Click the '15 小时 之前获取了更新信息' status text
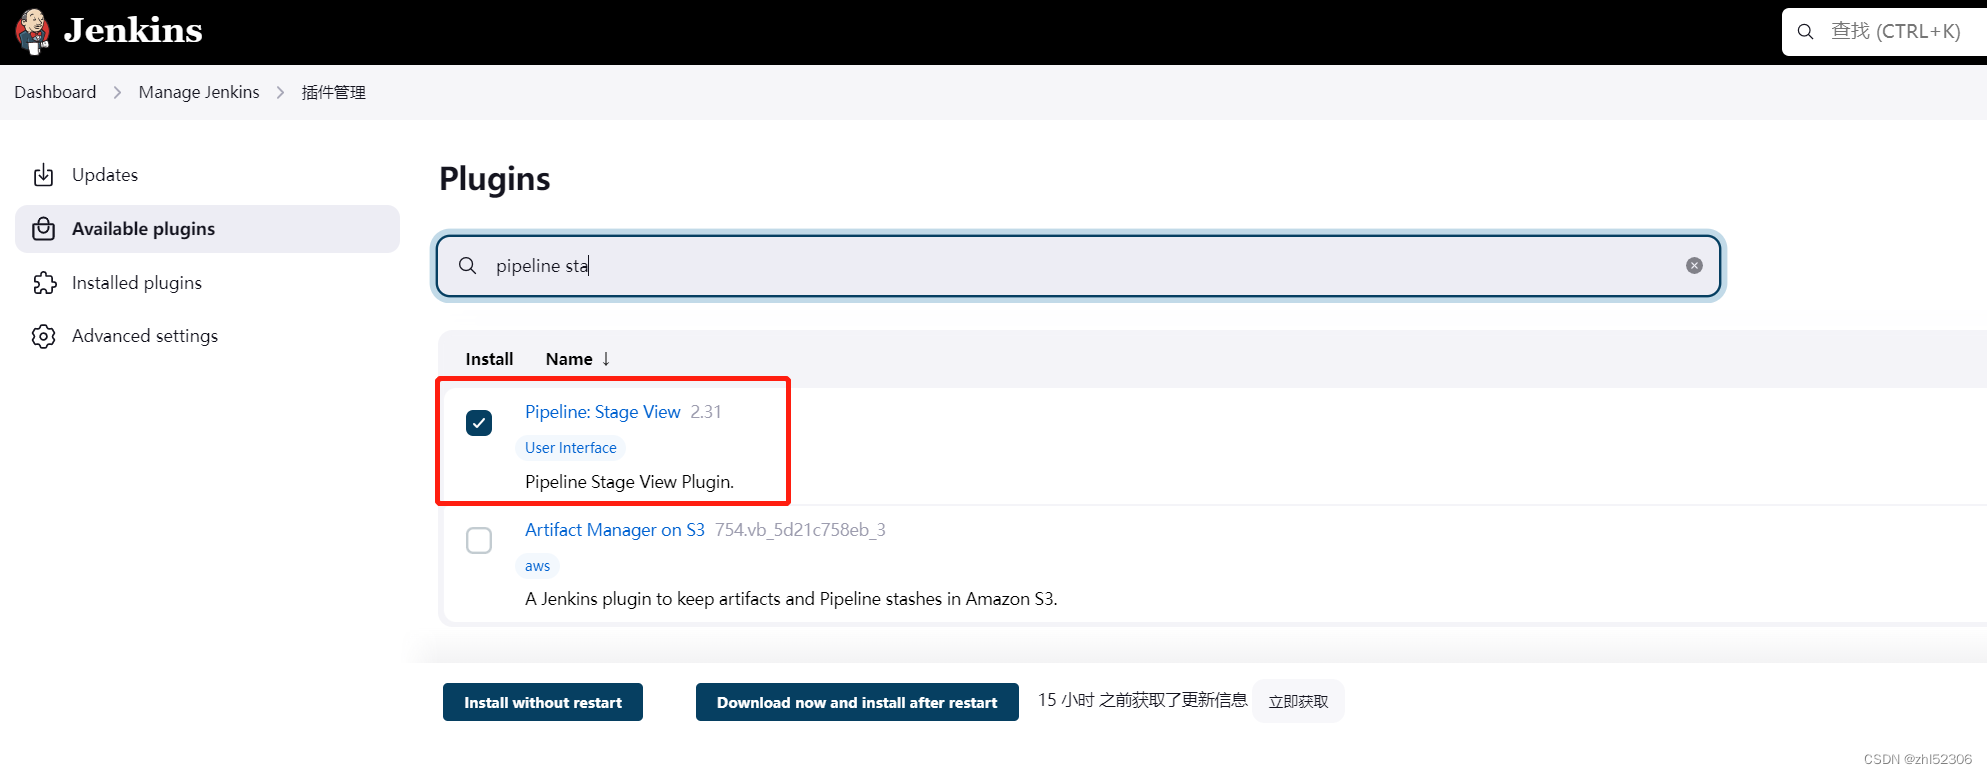Viewport: 1987px width, 774px height. tap(1142, 700)
